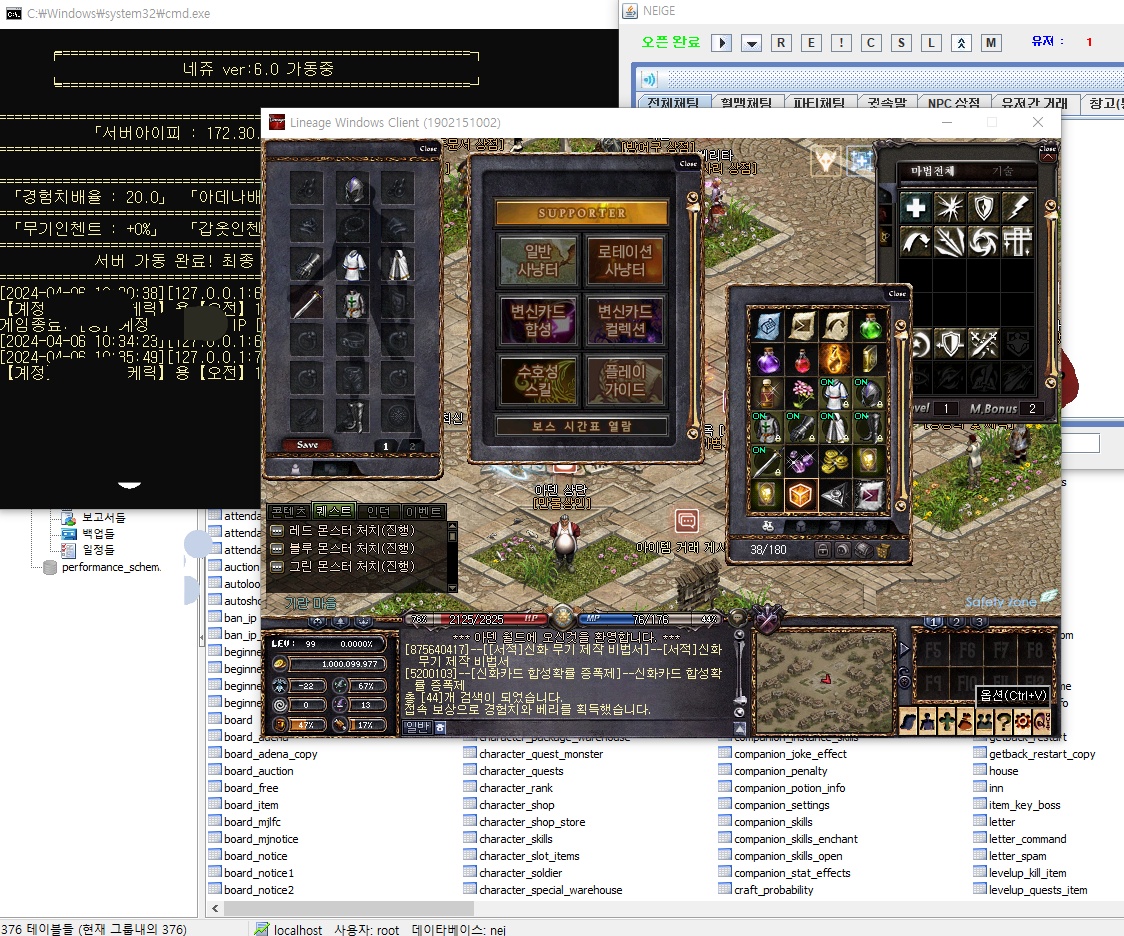This screenshot has height=936, width=1124.
Task: Switch to the 콘텐츠 tab in quest panel
Action: point(289,512)
